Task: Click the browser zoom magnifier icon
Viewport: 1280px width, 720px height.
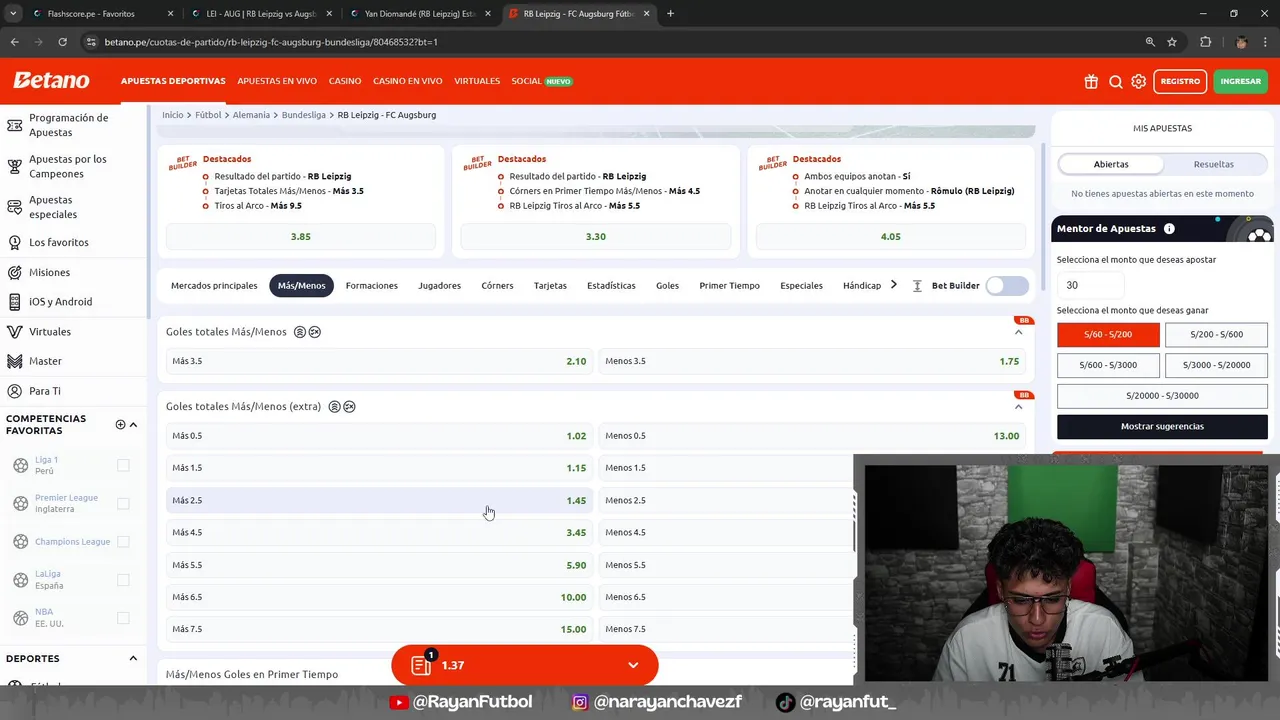Action: [1150, 42]
